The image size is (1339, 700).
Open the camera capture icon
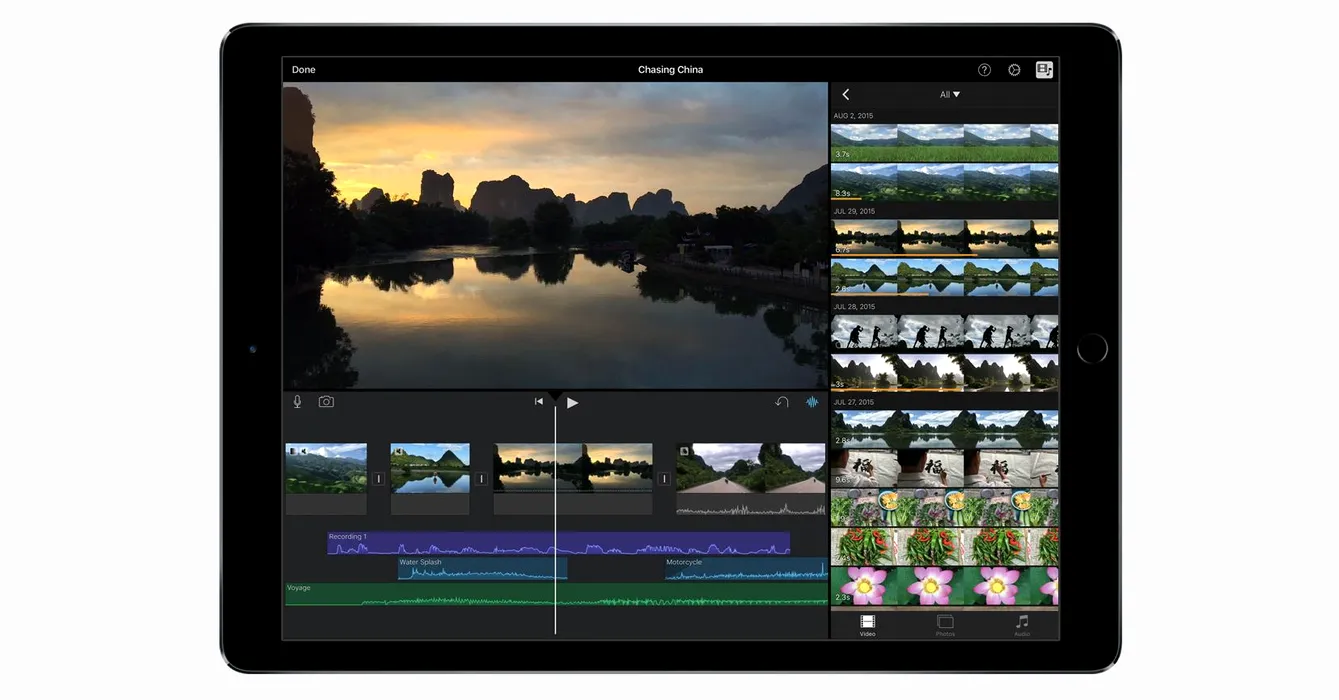pyautogui.click(x=326, y=402)
